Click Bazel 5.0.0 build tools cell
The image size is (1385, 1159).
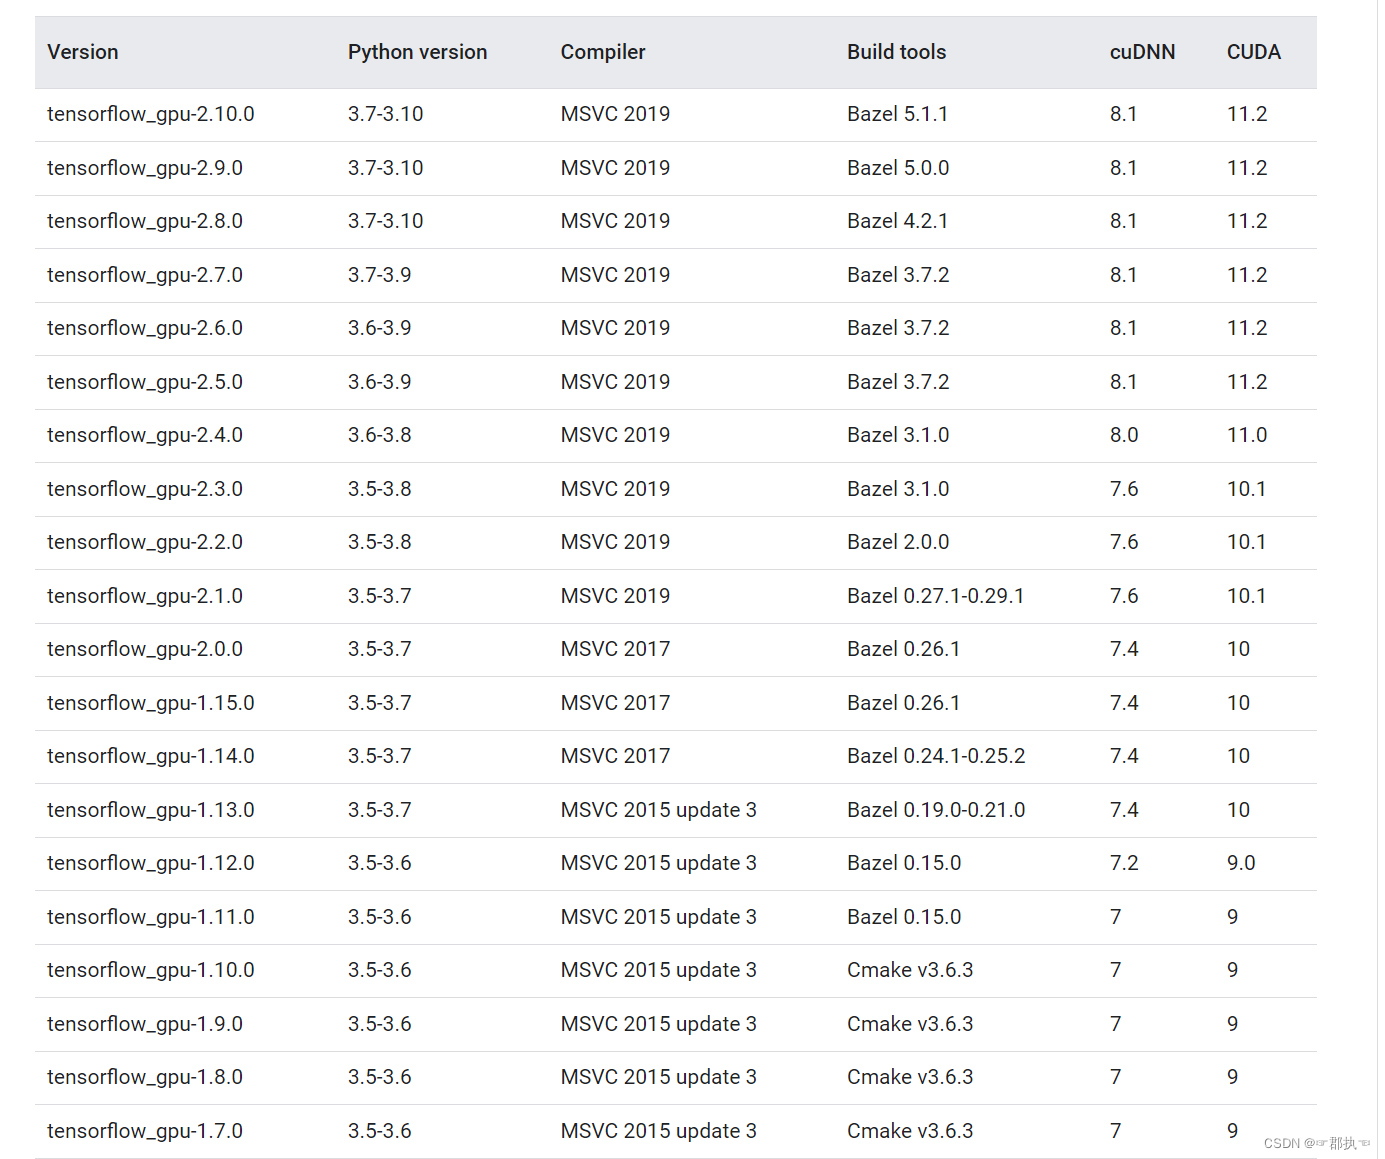898,168
